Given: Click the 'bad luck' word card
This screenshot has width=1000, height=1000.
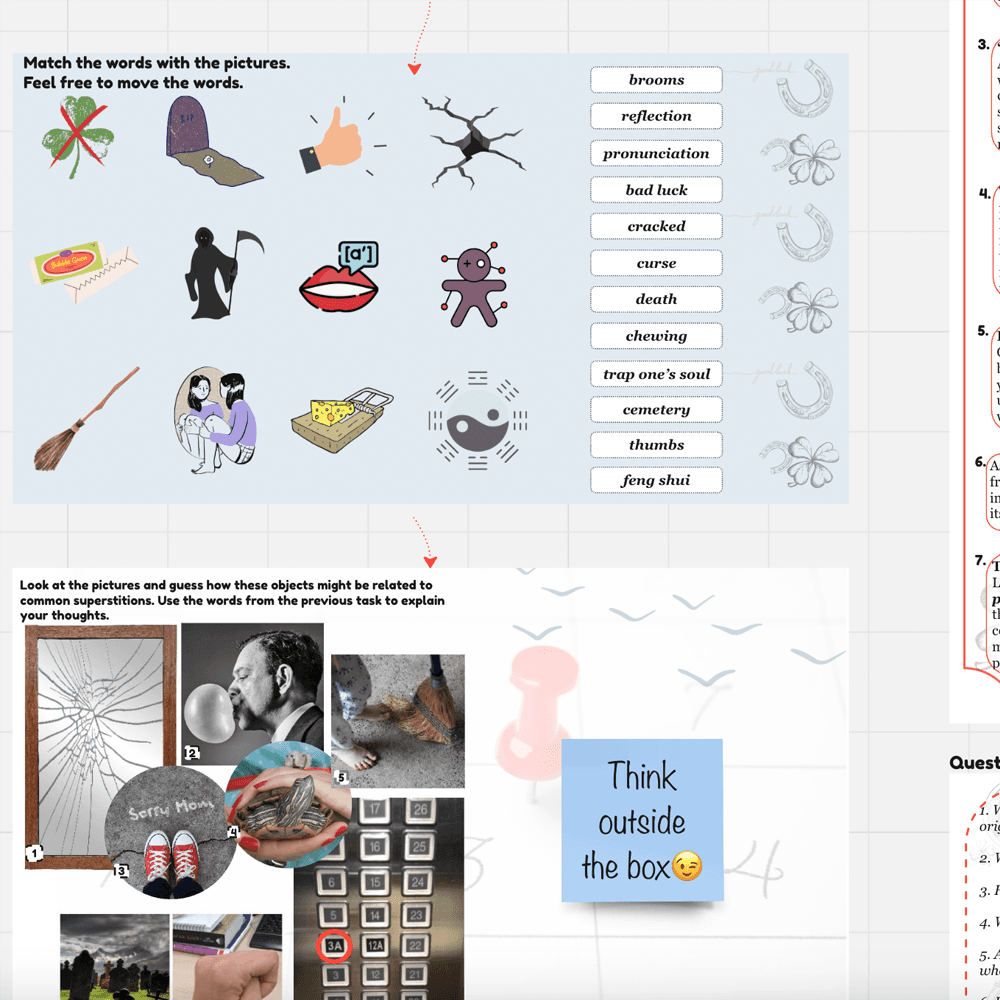Looking at the screenshot, I should [x=656, y=190].
